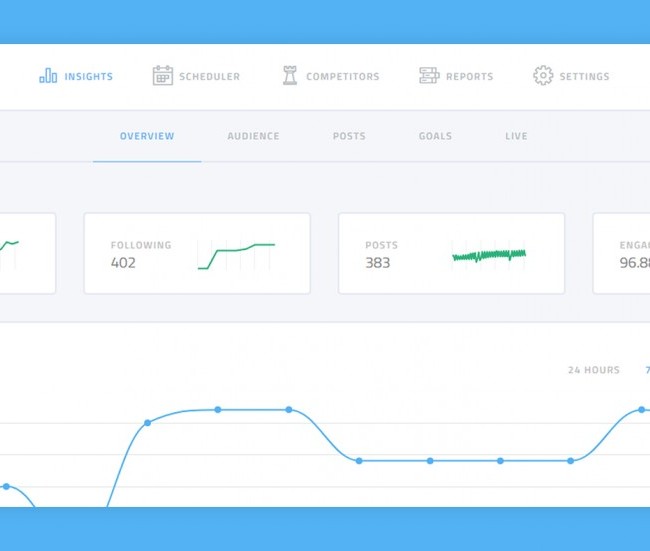Screen dimensions: 650x551
Task: Click the lowest data point at left edge
Action: point(6,487)
